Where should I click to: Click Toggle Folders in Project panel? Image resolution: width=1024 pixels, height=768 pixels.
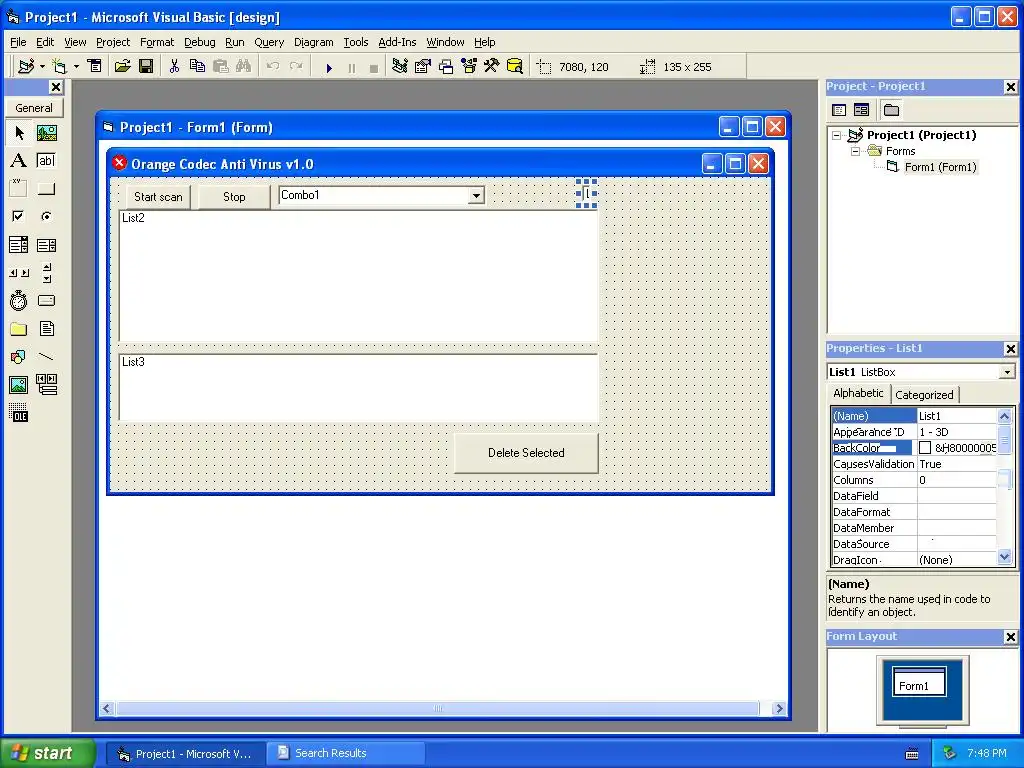click(x=891, y=110)
